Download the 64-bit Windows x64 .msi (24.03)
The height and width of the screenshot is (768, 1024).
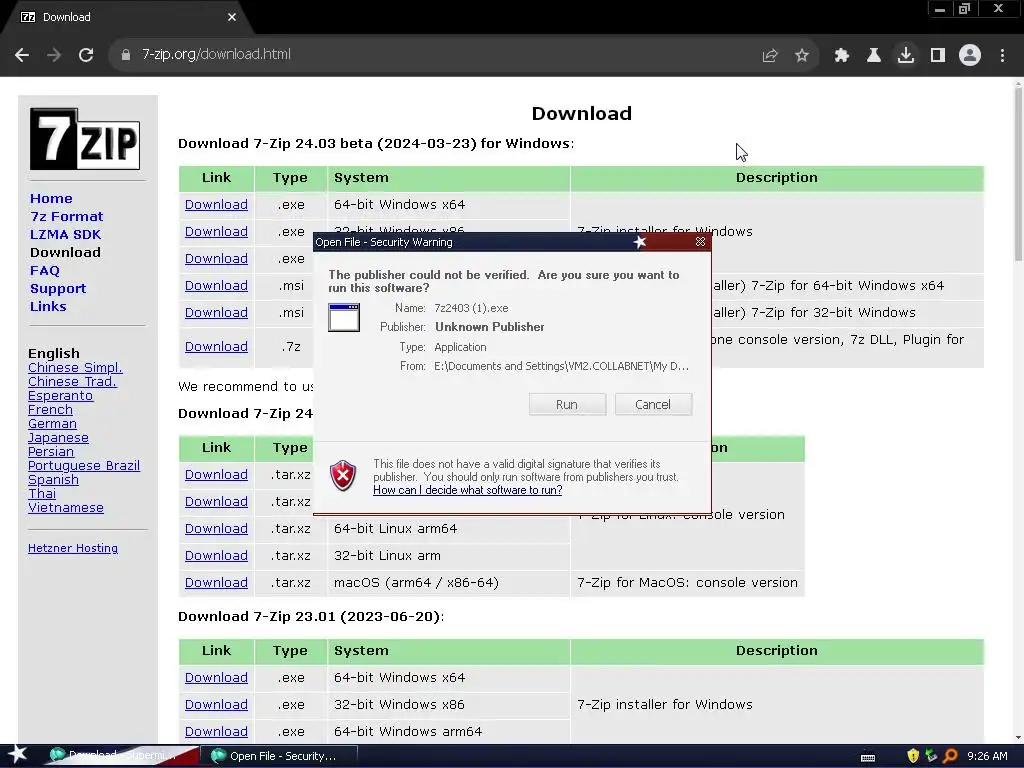tap(216, 285)
